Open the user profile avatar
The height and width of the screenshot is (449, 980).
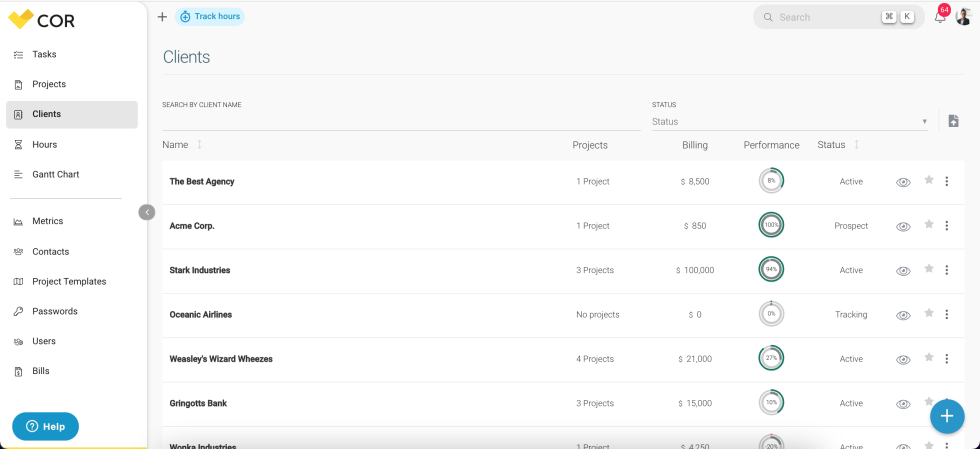click(x=963, y=17)
